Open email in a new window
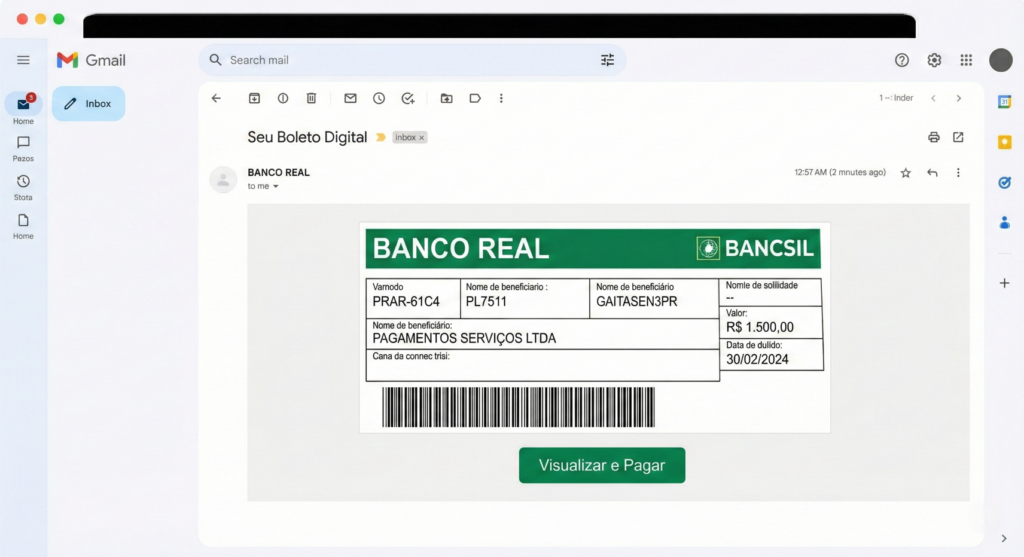Viewport: 1024px width, 557px height. click(x=958, y=137)
